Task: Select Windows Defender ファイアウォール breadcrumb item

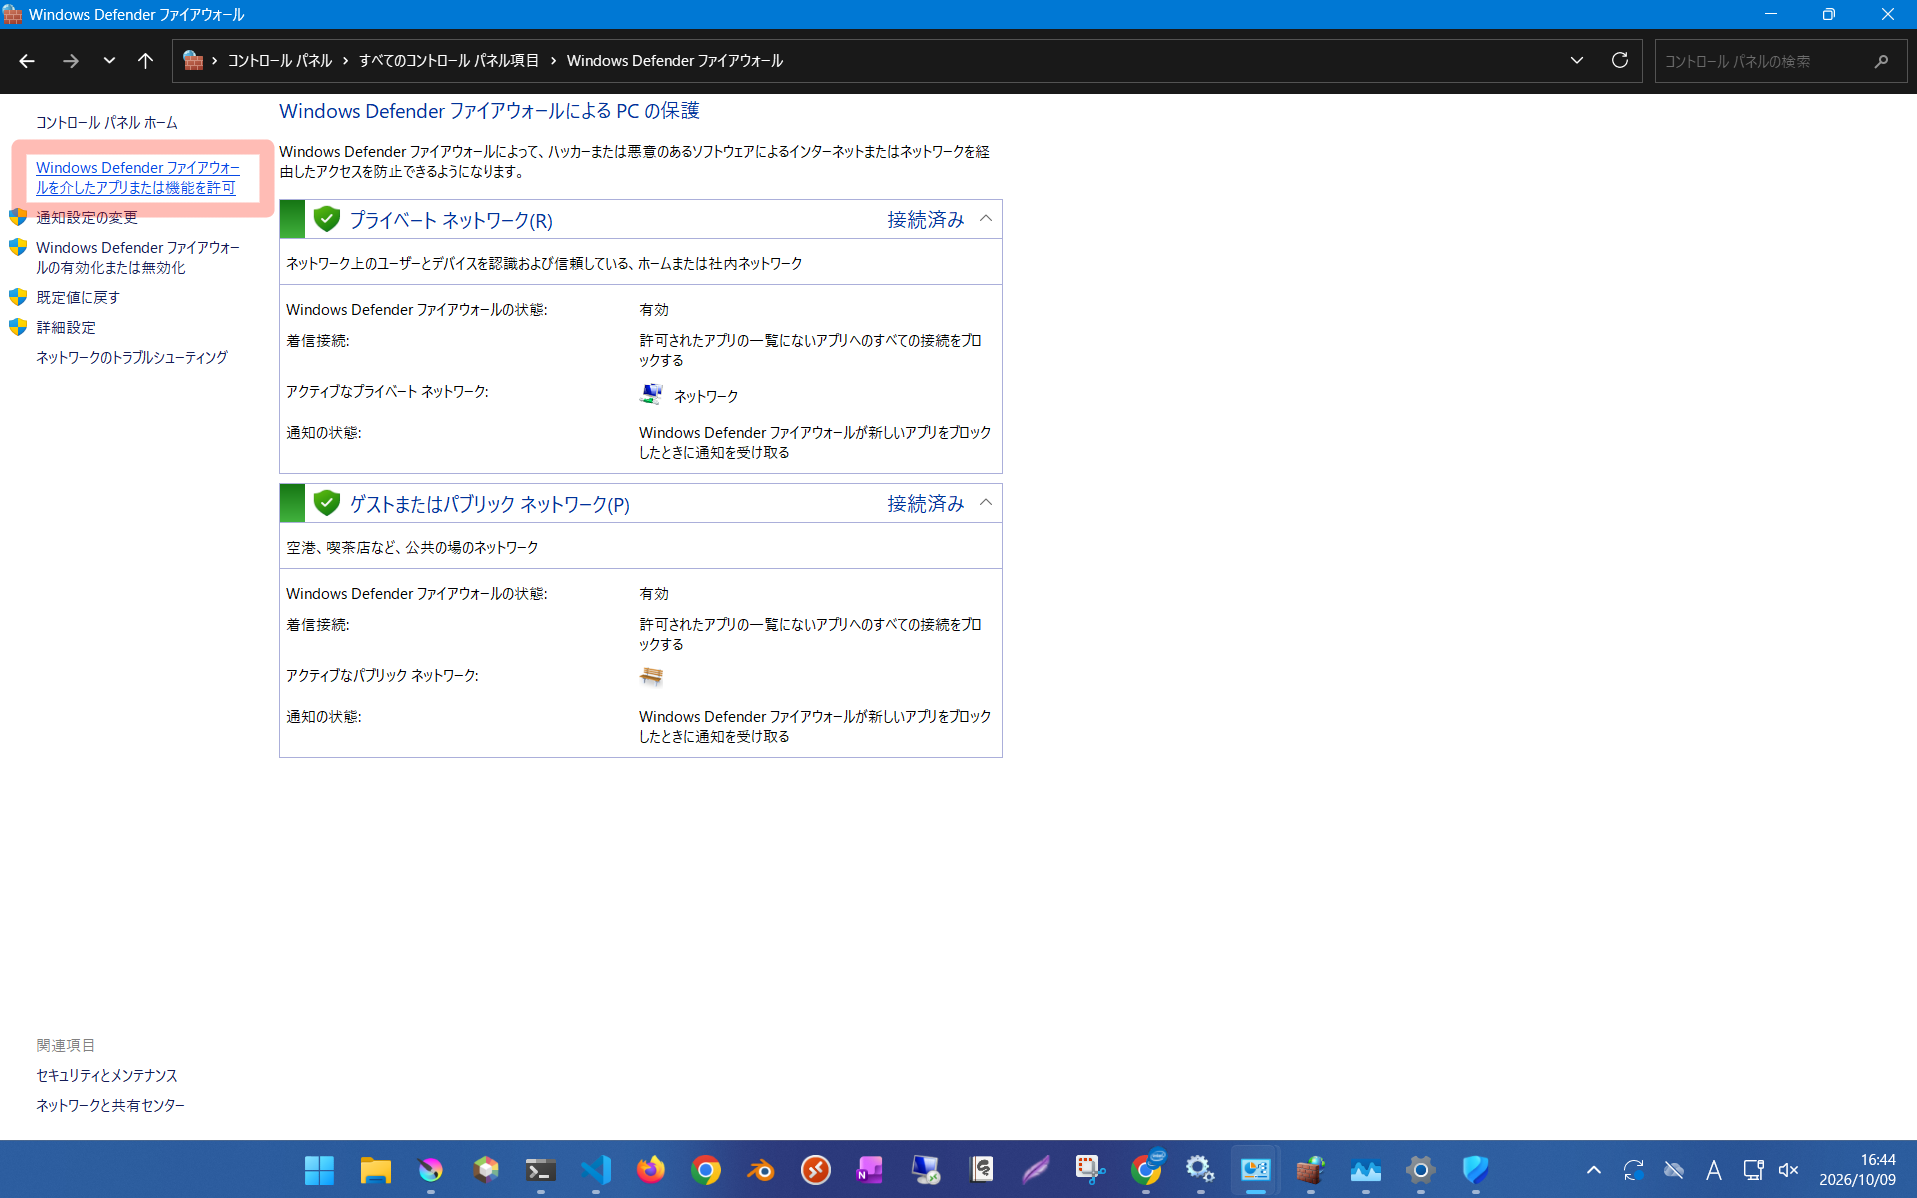Action: (x=674, y=61)
